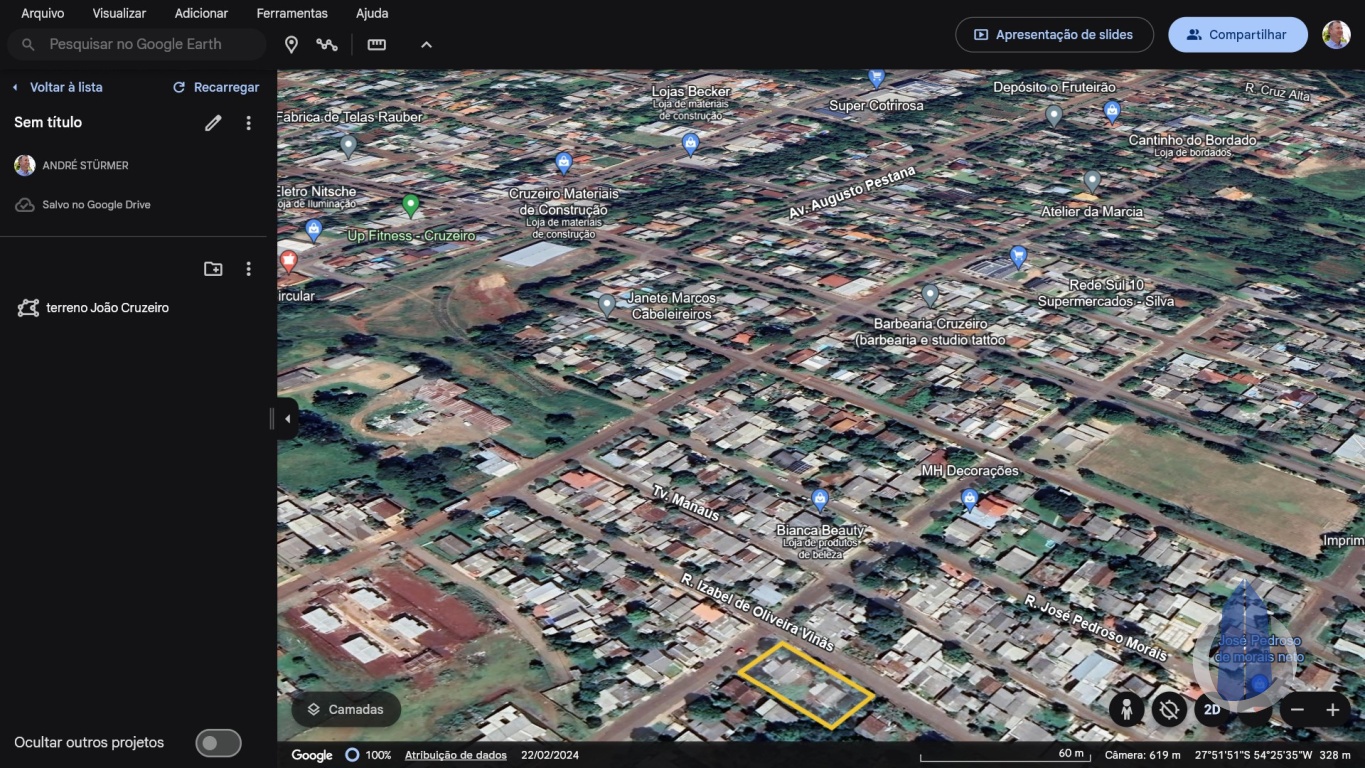Viewport: 1365px width, 768px height.
Task: Open the Adicionar menu
Action: (x=201, y=13)
